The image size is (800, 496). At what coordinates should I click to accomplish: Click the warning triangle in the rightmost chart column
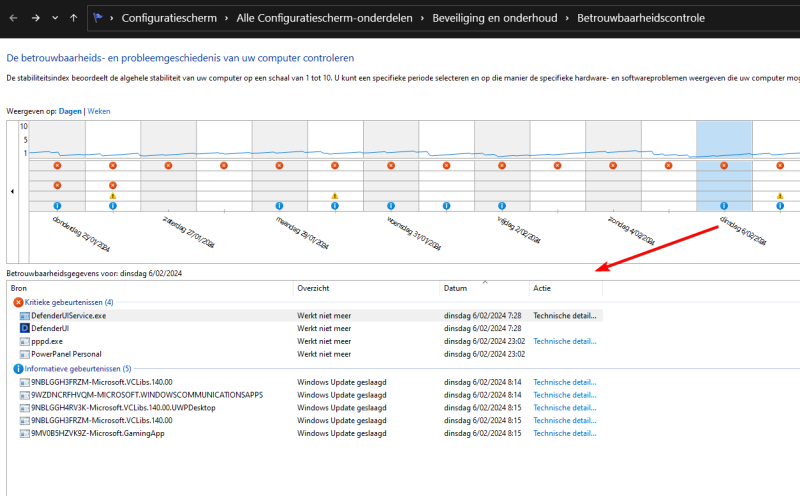pos(780,196)
